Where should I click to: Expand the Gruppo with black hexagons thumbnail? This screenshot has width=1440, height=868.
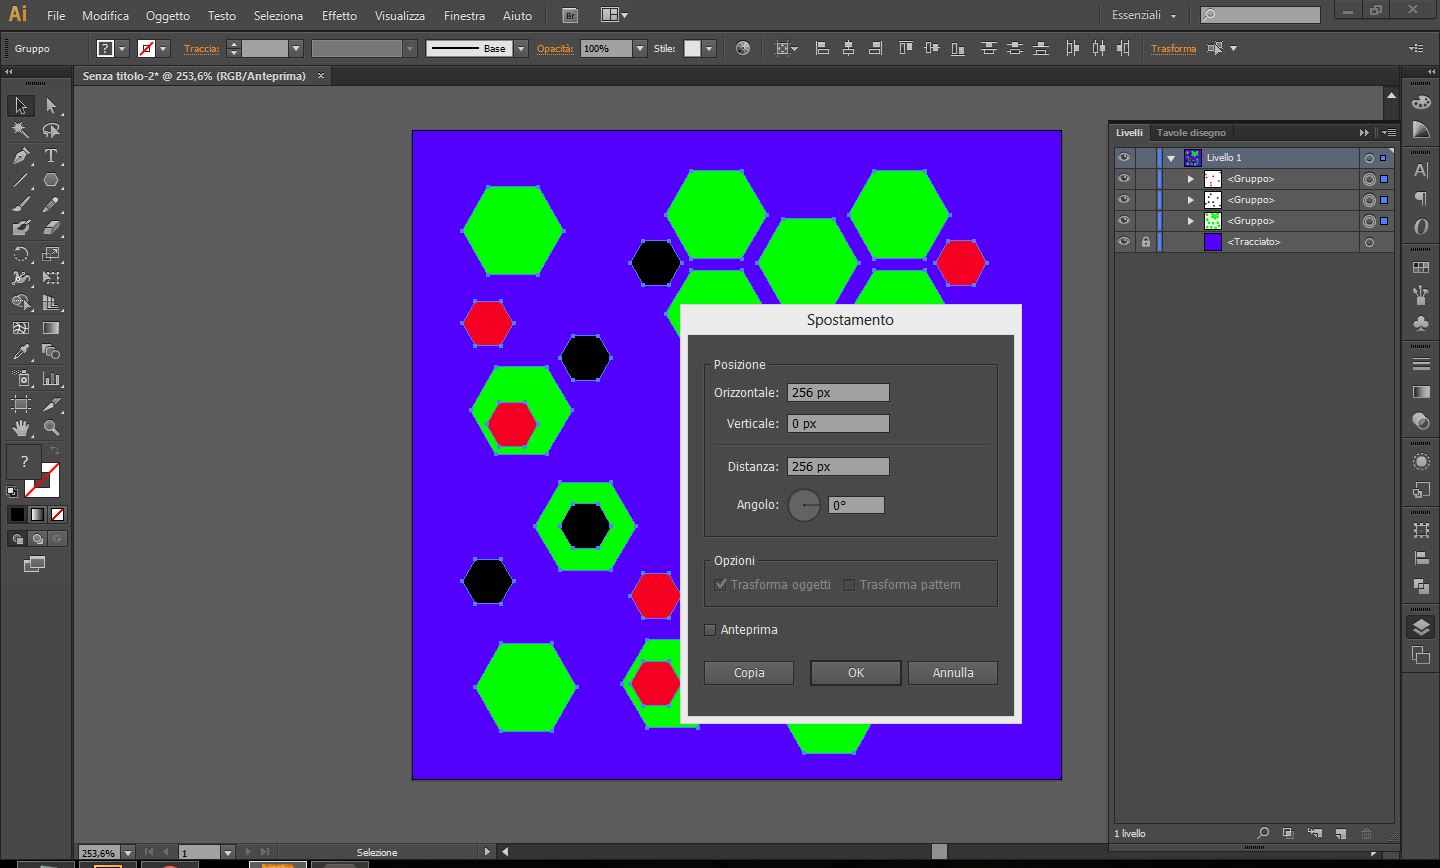point(1191,200)
